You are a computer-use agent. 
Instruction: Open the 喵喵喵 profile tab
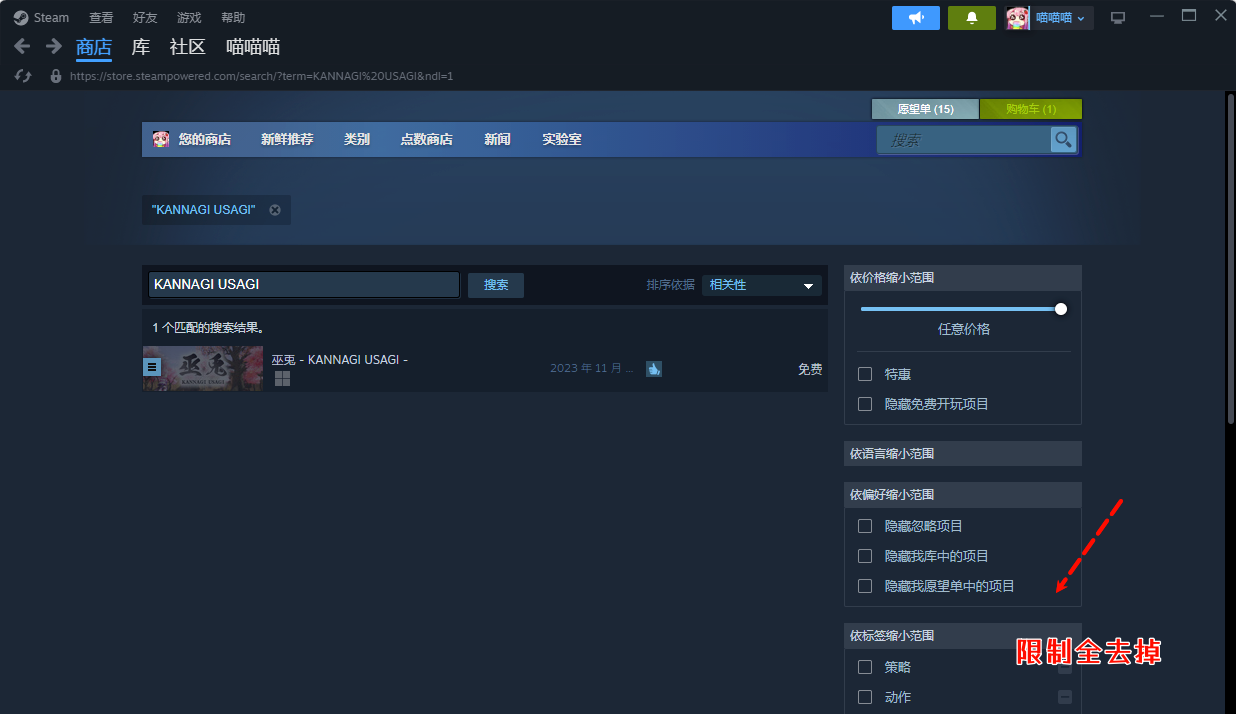[253, 47]
